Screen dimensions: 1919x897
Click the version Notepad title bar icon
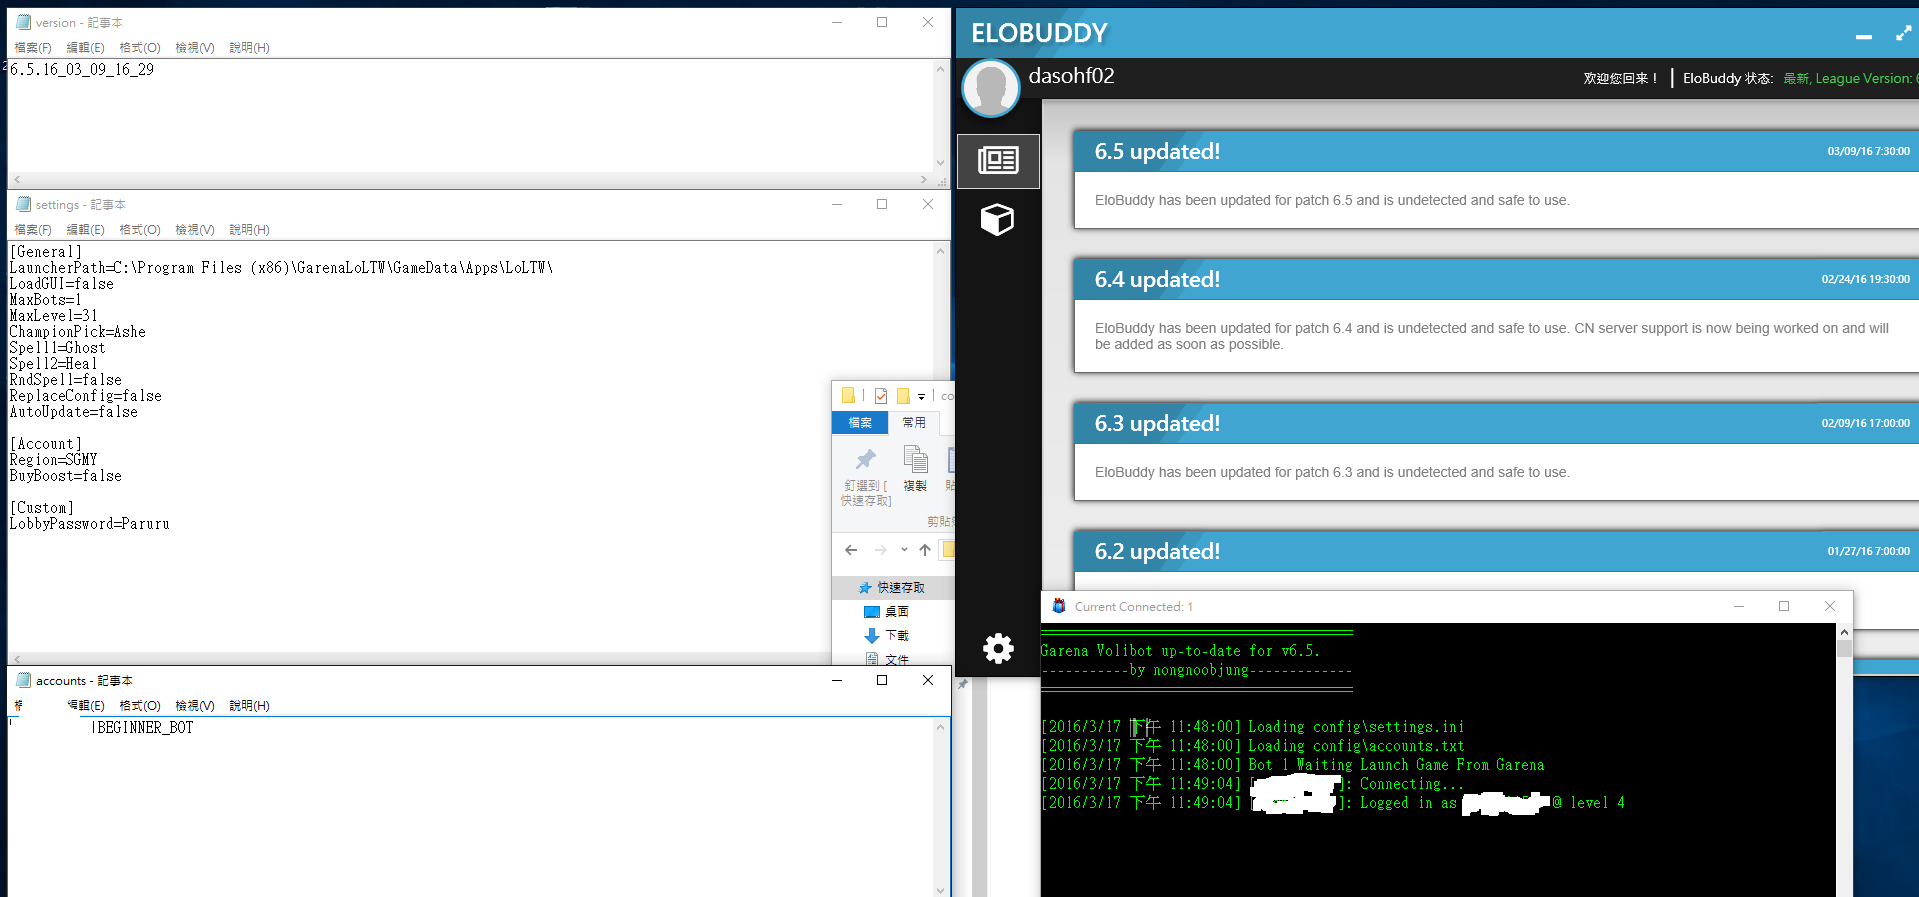coord(24,22)
